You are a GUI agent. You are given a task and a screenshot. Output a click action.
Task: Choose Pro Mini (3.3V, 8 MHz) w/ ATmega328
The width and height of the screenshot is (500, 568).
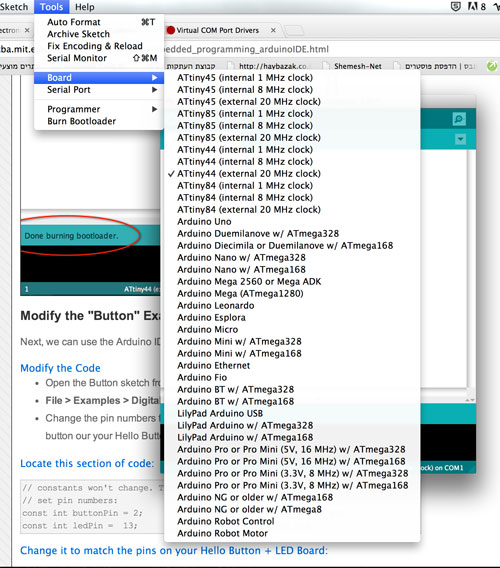pyautogui.click(x=292, y=473)
